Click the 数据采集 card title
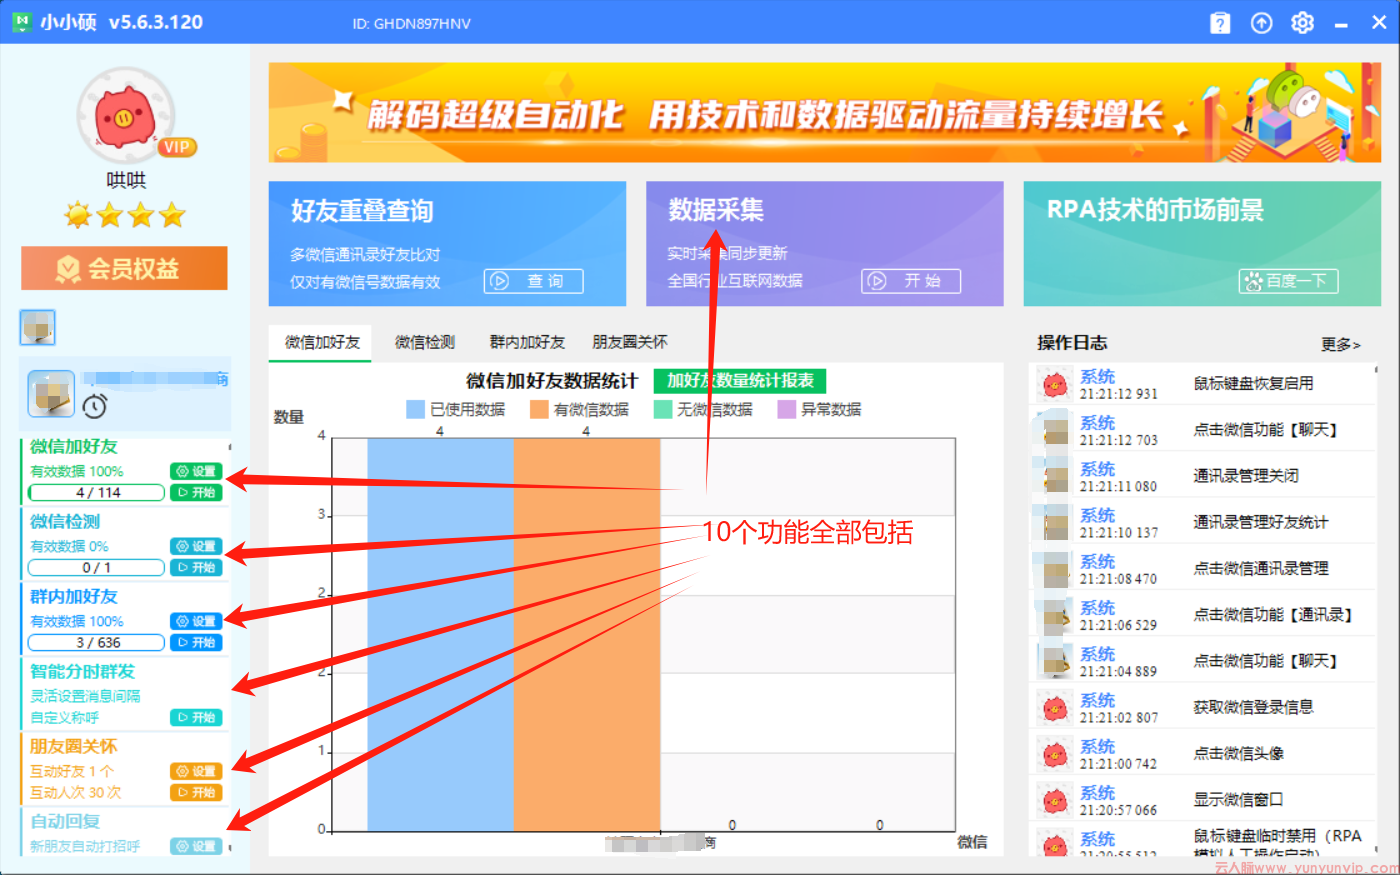Viewport: 1400px width, 875px height. (x=716, y=210)
